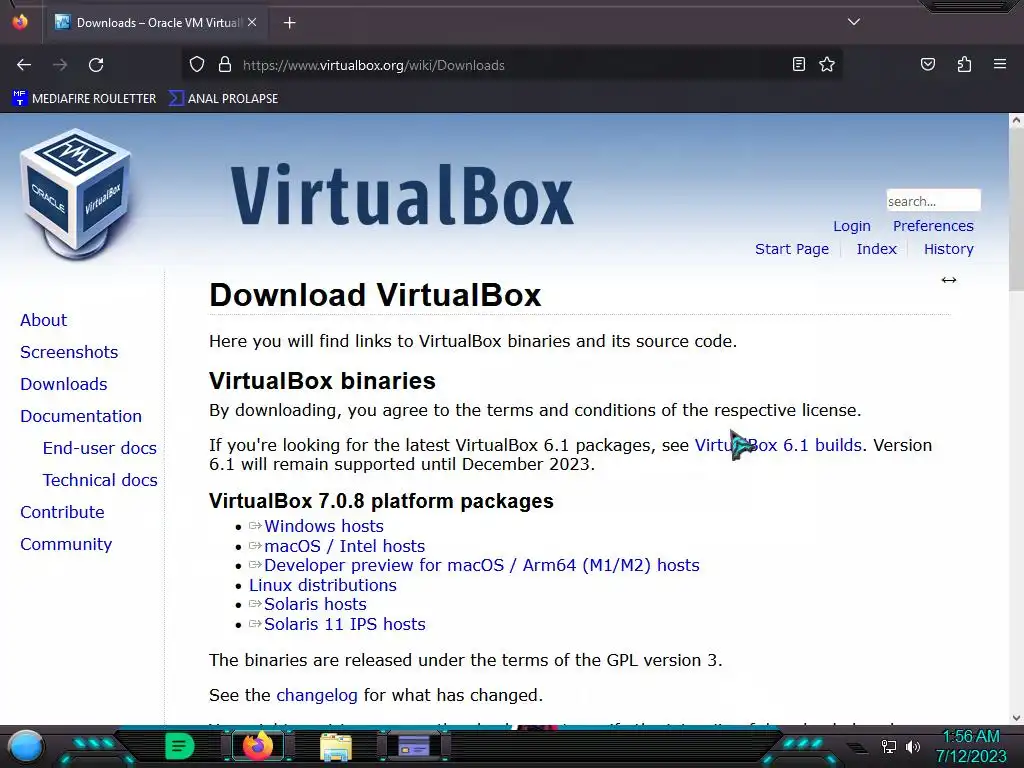1024x768 pixels.
Task: Open Technical docs link
Action: tap(100, 480)
